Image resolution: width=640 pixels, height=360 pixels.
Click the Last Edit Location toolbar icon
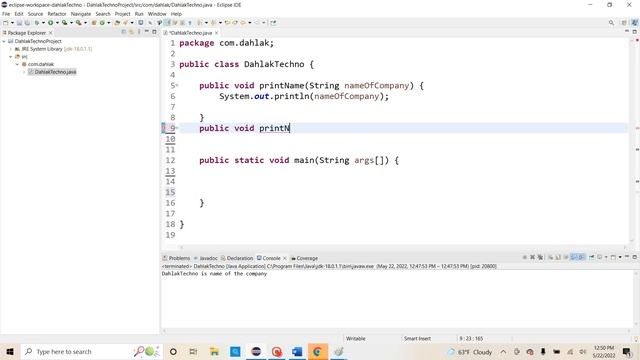[227, 23]
